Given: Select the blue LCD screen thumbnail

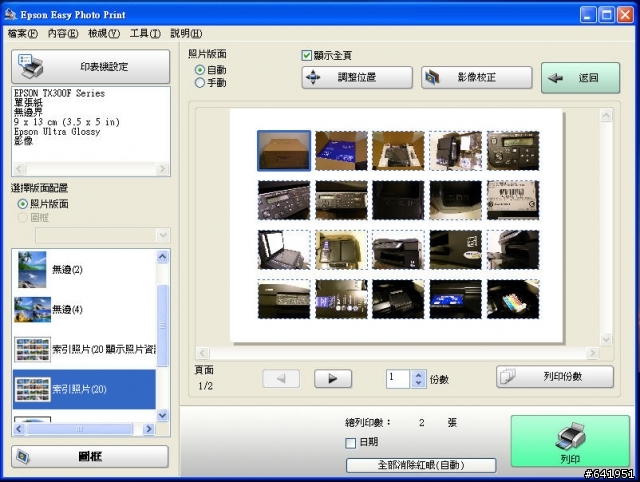Looking at the screenshot, I should [456, 299].
